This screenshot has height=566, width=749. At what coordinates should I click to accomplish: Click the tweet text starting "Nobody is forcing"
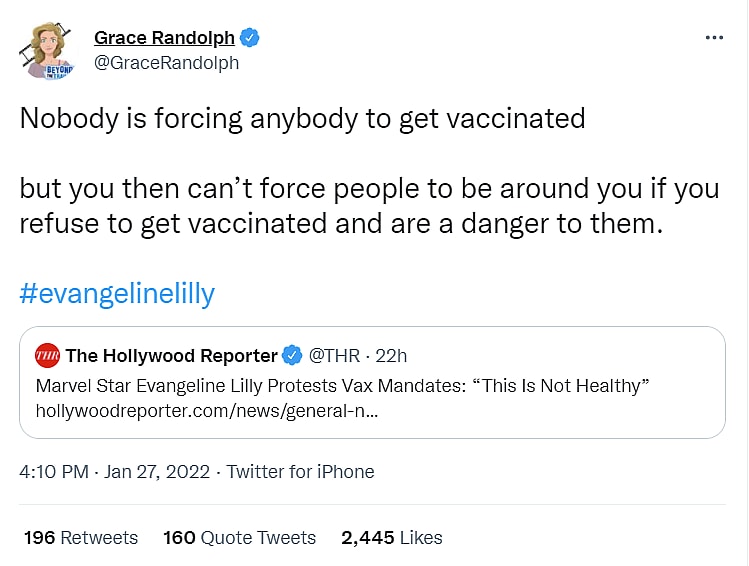pos(302,118)
